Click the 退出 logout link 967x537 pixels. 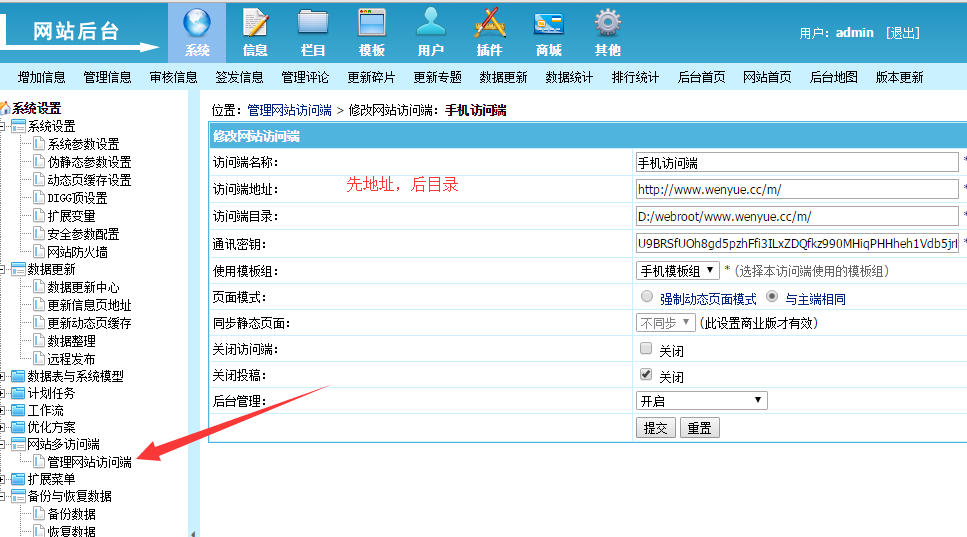pyautogui.click(x=902, y=33)
